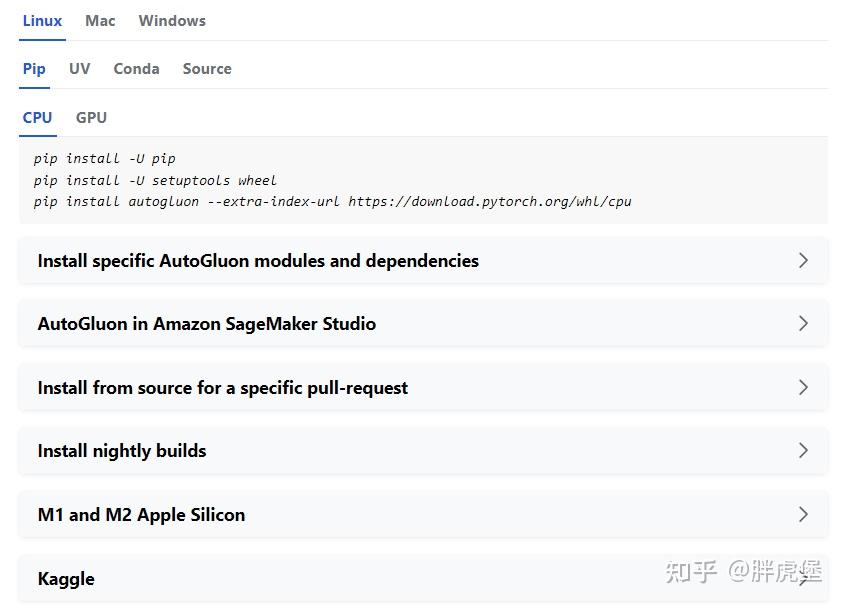Screen dimensions: 843x605
Task: Switch to the GPU tab
Action: 91,117
